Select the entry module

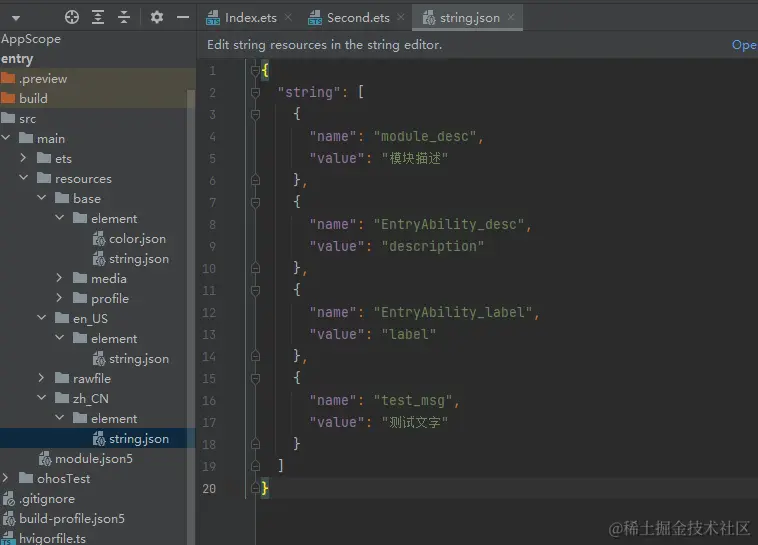pos(17,59)
